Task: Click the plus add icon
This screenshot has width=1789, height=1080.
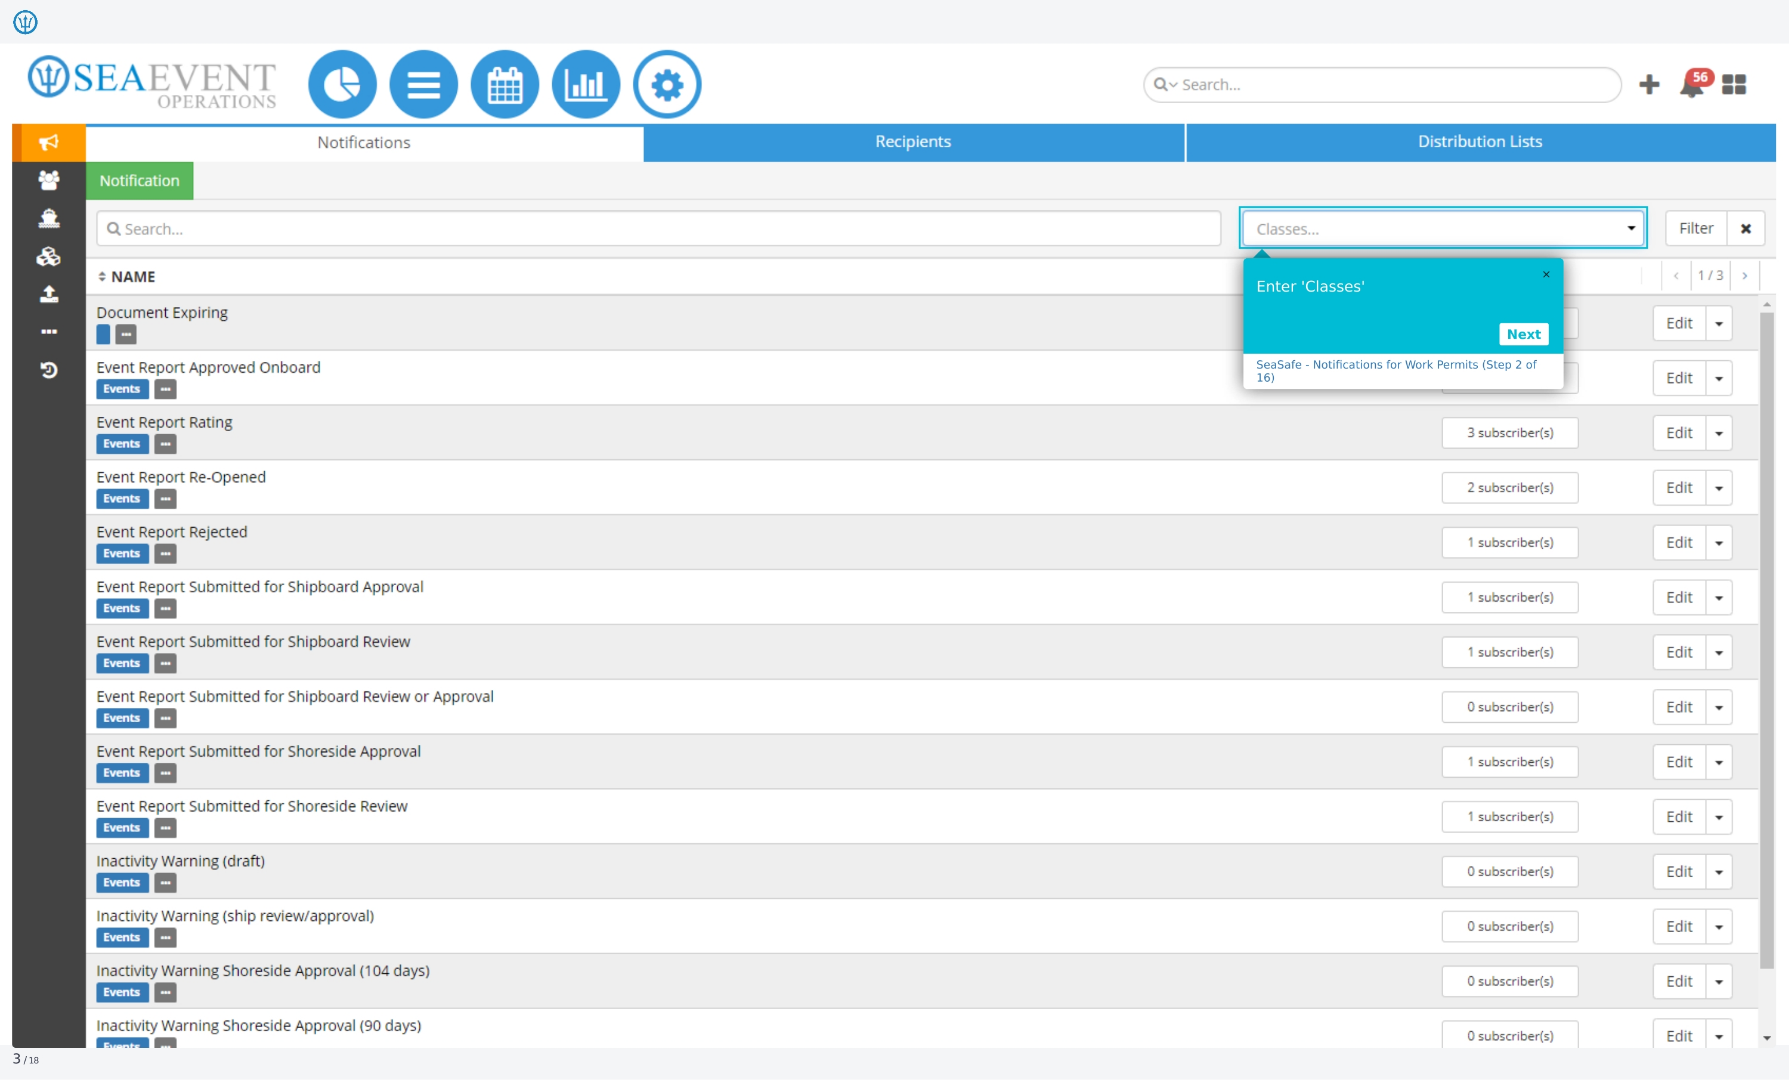Action: pyautogui.click(x=1649, y=85)
